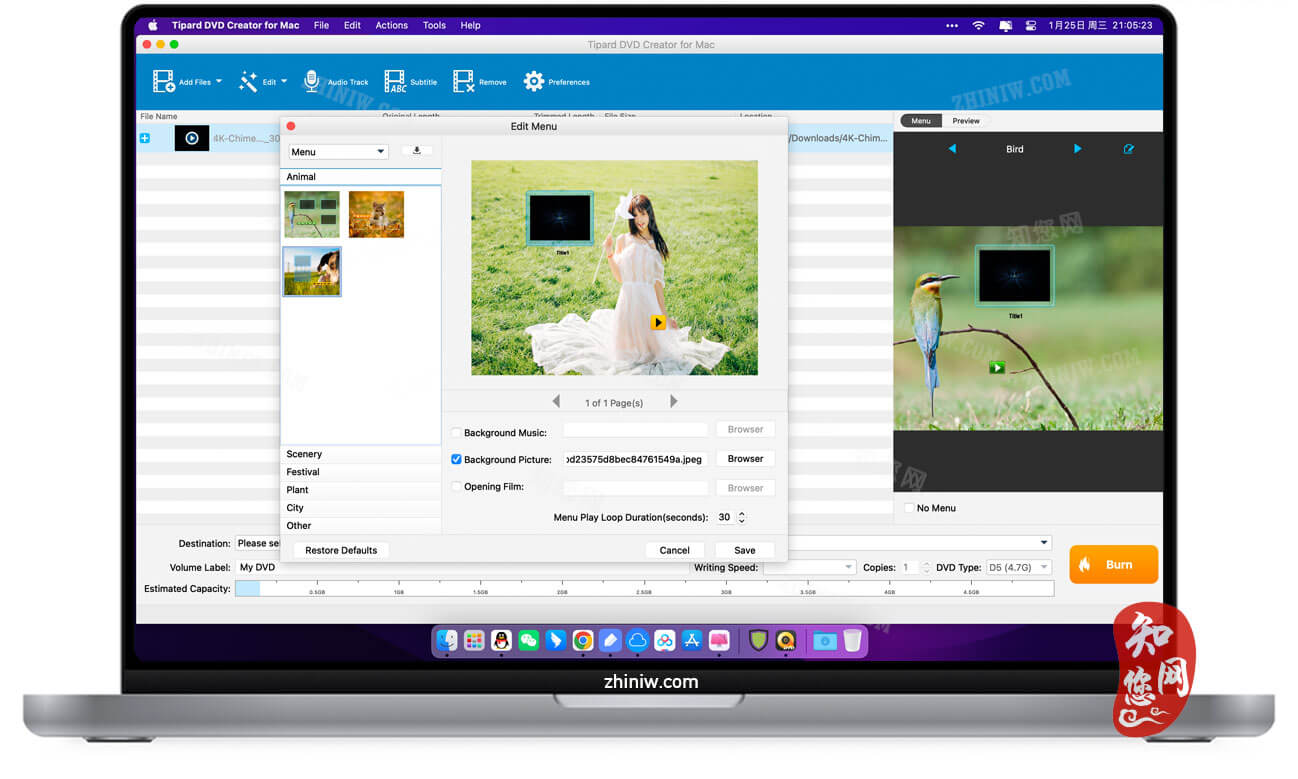The width and height of the screenshot is (1298, 779).
Task: Switch to the Preview tab
Action: tap(966, 121)
